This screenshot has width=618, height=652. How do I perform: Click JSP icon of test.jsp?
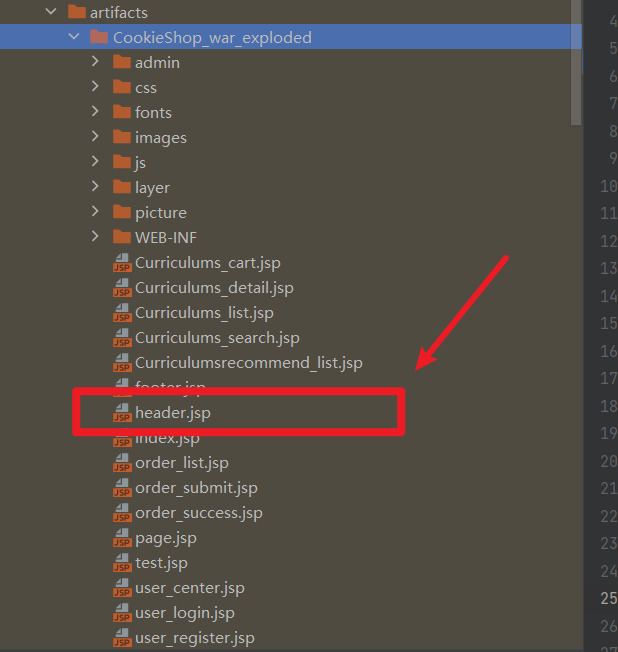tap(122, 562)
